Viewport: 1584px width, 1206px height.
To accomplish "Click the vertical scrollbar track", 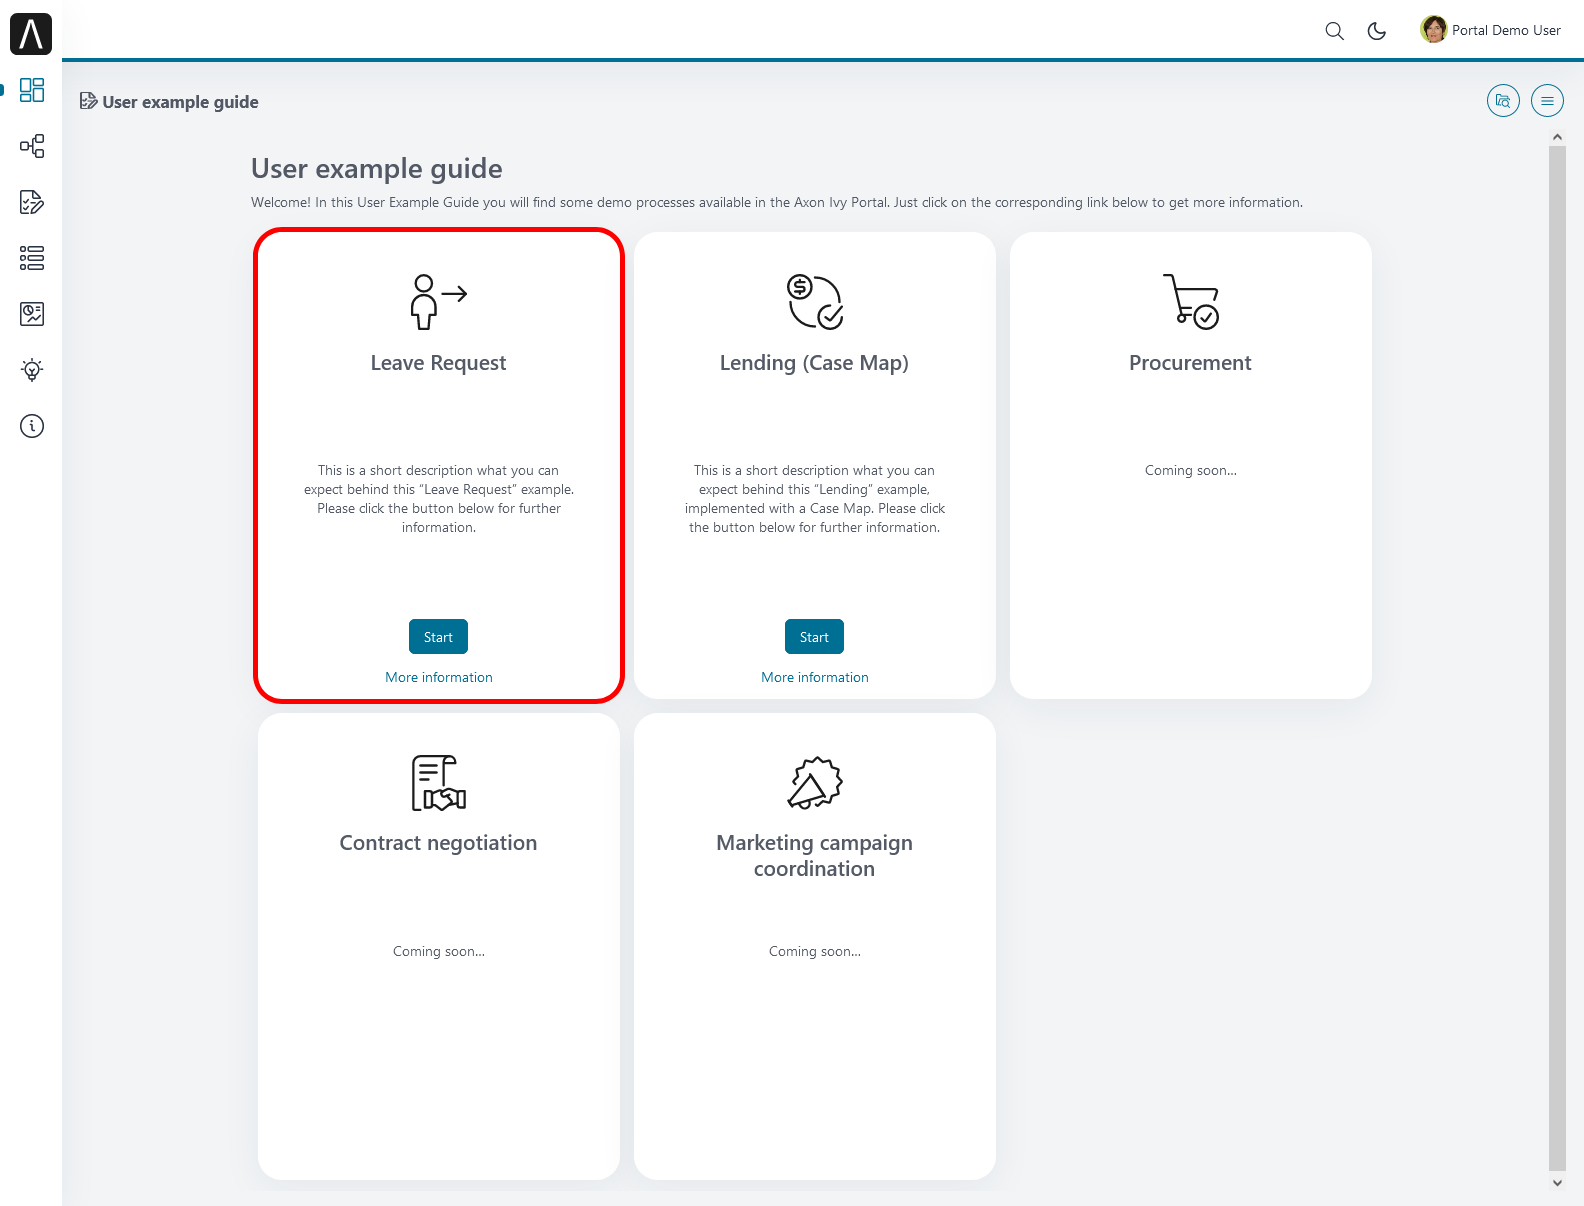I will [x=1557, y=660].
